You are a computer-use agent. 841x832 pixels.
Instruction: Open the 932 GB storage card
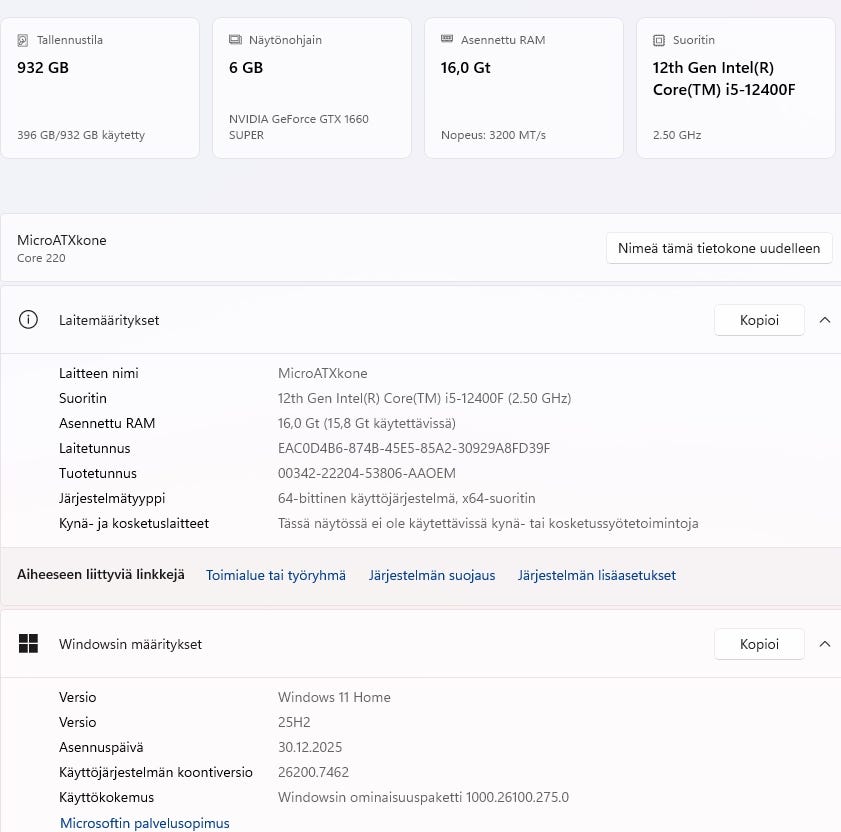coord(100,88)
